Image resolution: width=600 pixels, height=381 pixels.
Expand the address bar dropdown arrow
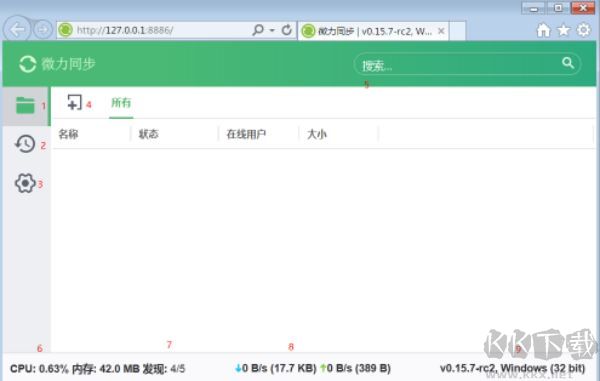(x=272, y=30)
